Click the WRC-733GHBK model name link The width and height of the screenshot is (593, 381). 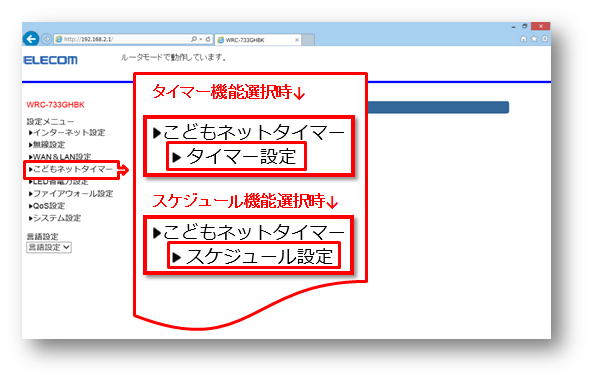click(x=56, y=105)
